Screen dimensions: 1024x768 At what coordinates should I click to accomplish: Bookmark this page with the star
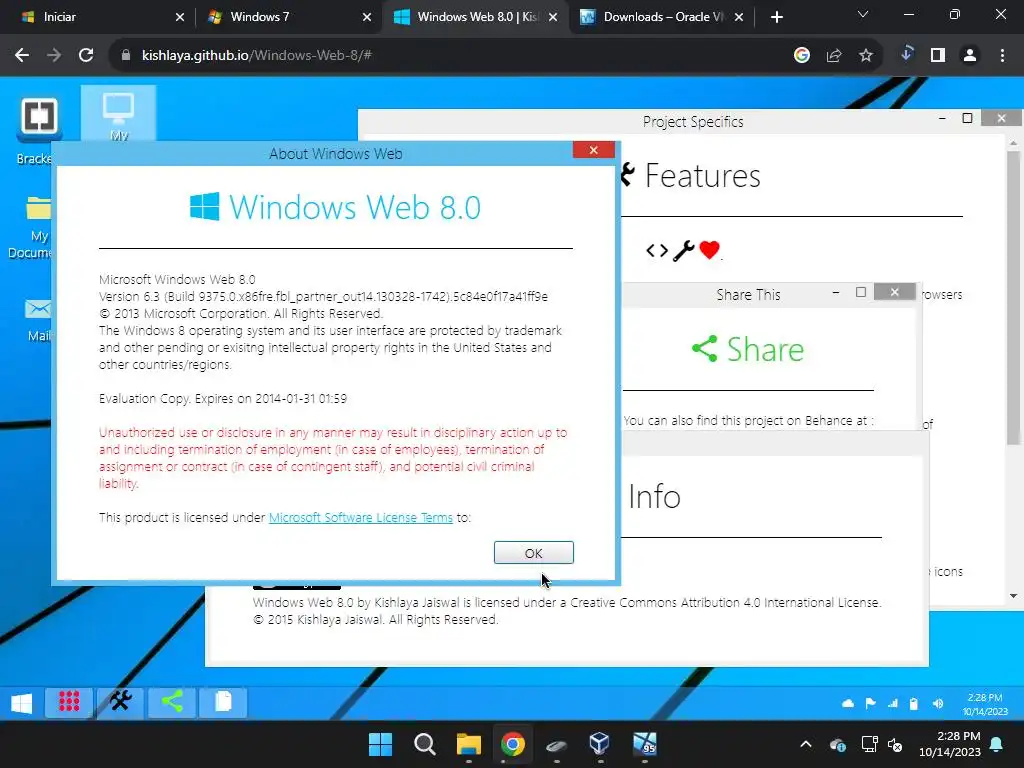pyautogui.click(x=866, y=56)
